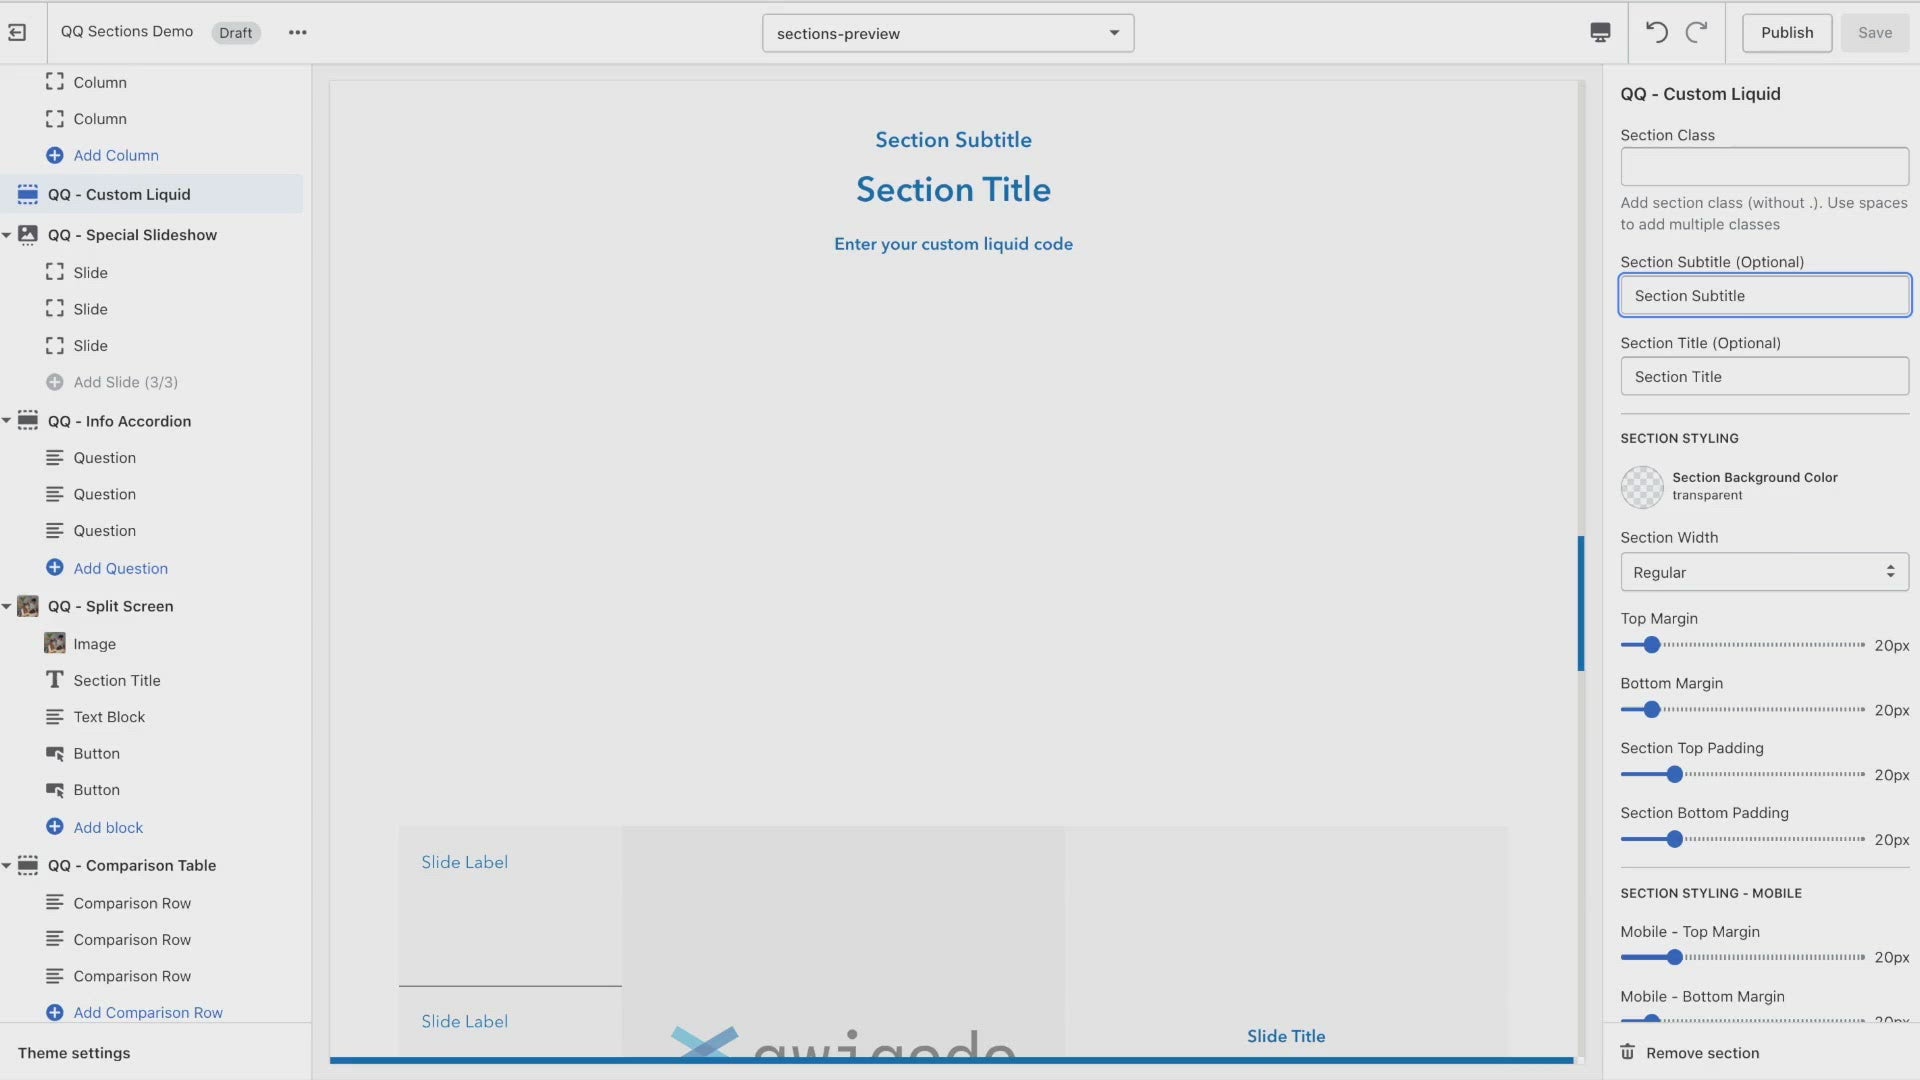The image size is (1920, 1080).
Task: Click the Image block icon
Action: 55,643
